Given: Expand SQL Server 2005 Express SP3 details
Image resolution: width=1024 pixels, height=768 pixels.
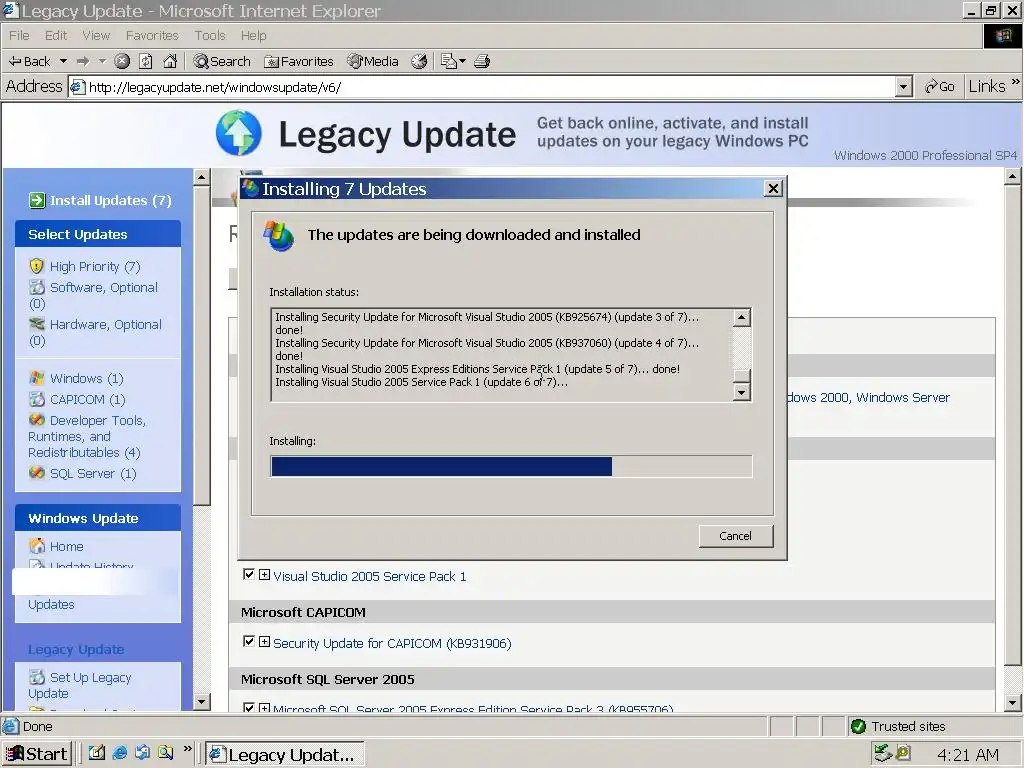Looking at the screenshot, I should [264, 708].
